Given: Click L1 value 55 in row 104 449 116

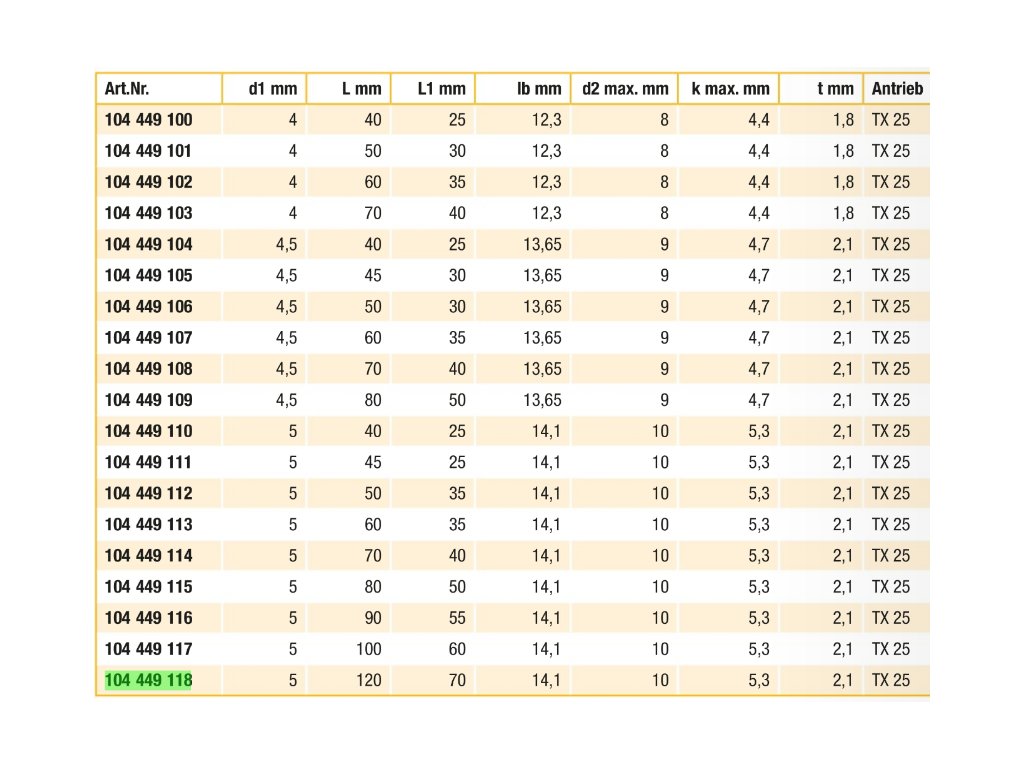Looking at the screenshot, I should click(457, 618).
